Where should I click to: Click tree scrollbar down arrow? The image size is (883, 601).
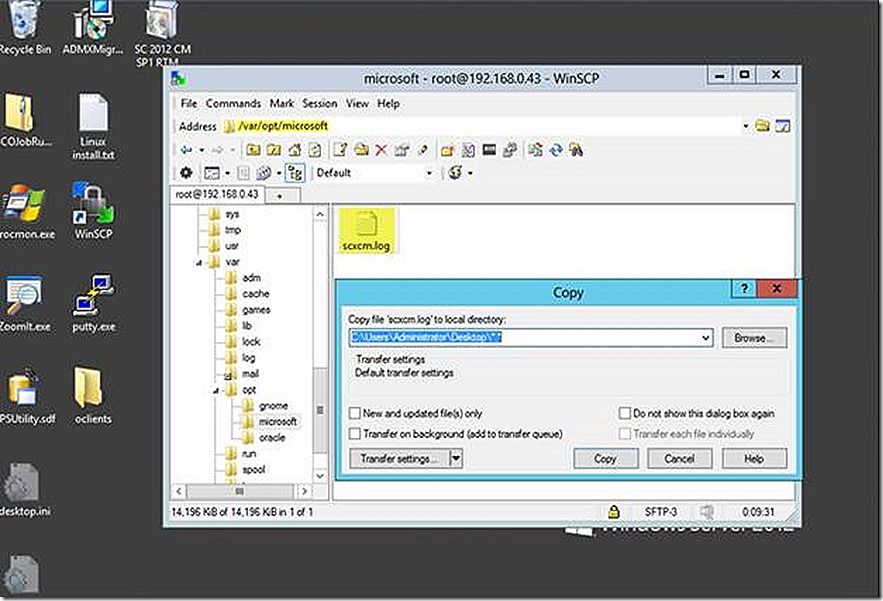320,477
